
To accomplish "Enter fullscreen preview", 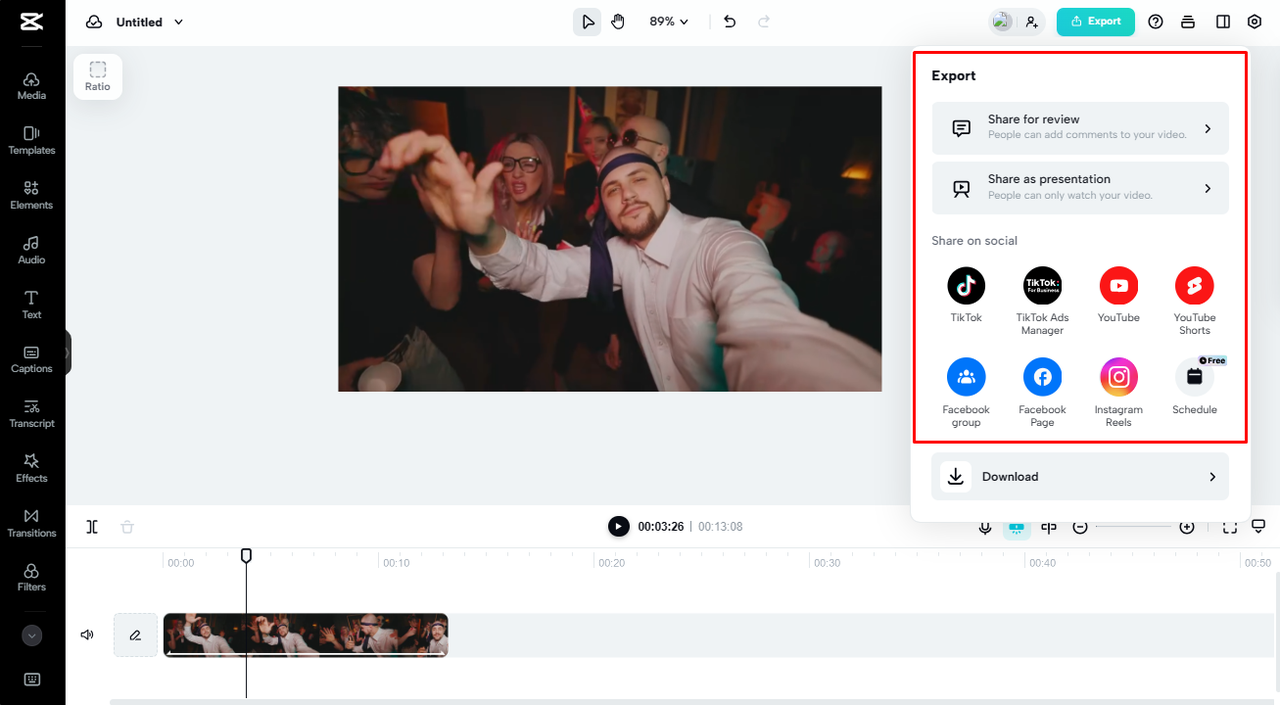I will (1230, 527).
